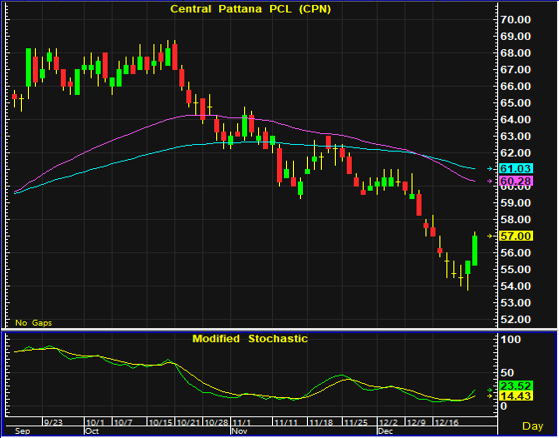Click the large green candle near 9/23
Screen dimensions: 559x438
29,67
